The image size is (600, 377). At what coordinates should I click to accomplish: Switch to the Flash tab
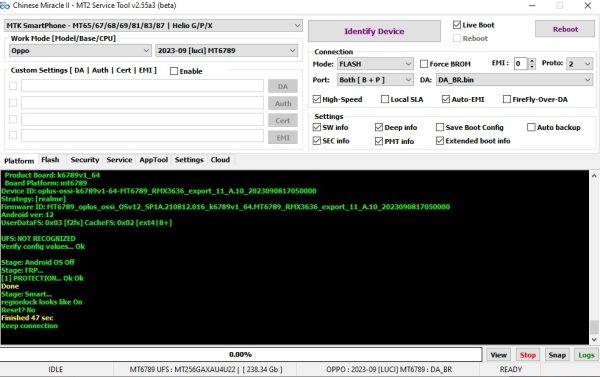pyautogui.click(x=50, y=160)
